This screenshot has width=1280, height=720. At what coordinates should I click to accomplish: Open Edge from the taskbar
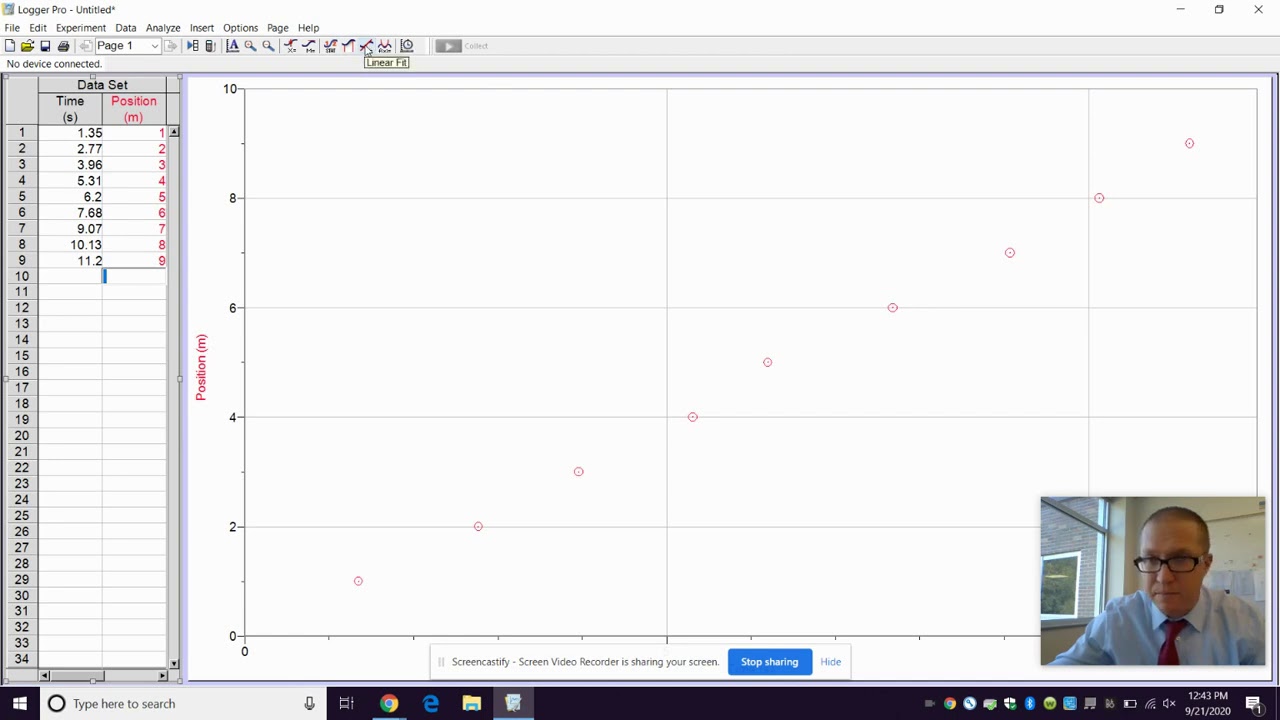coord(431,704)
